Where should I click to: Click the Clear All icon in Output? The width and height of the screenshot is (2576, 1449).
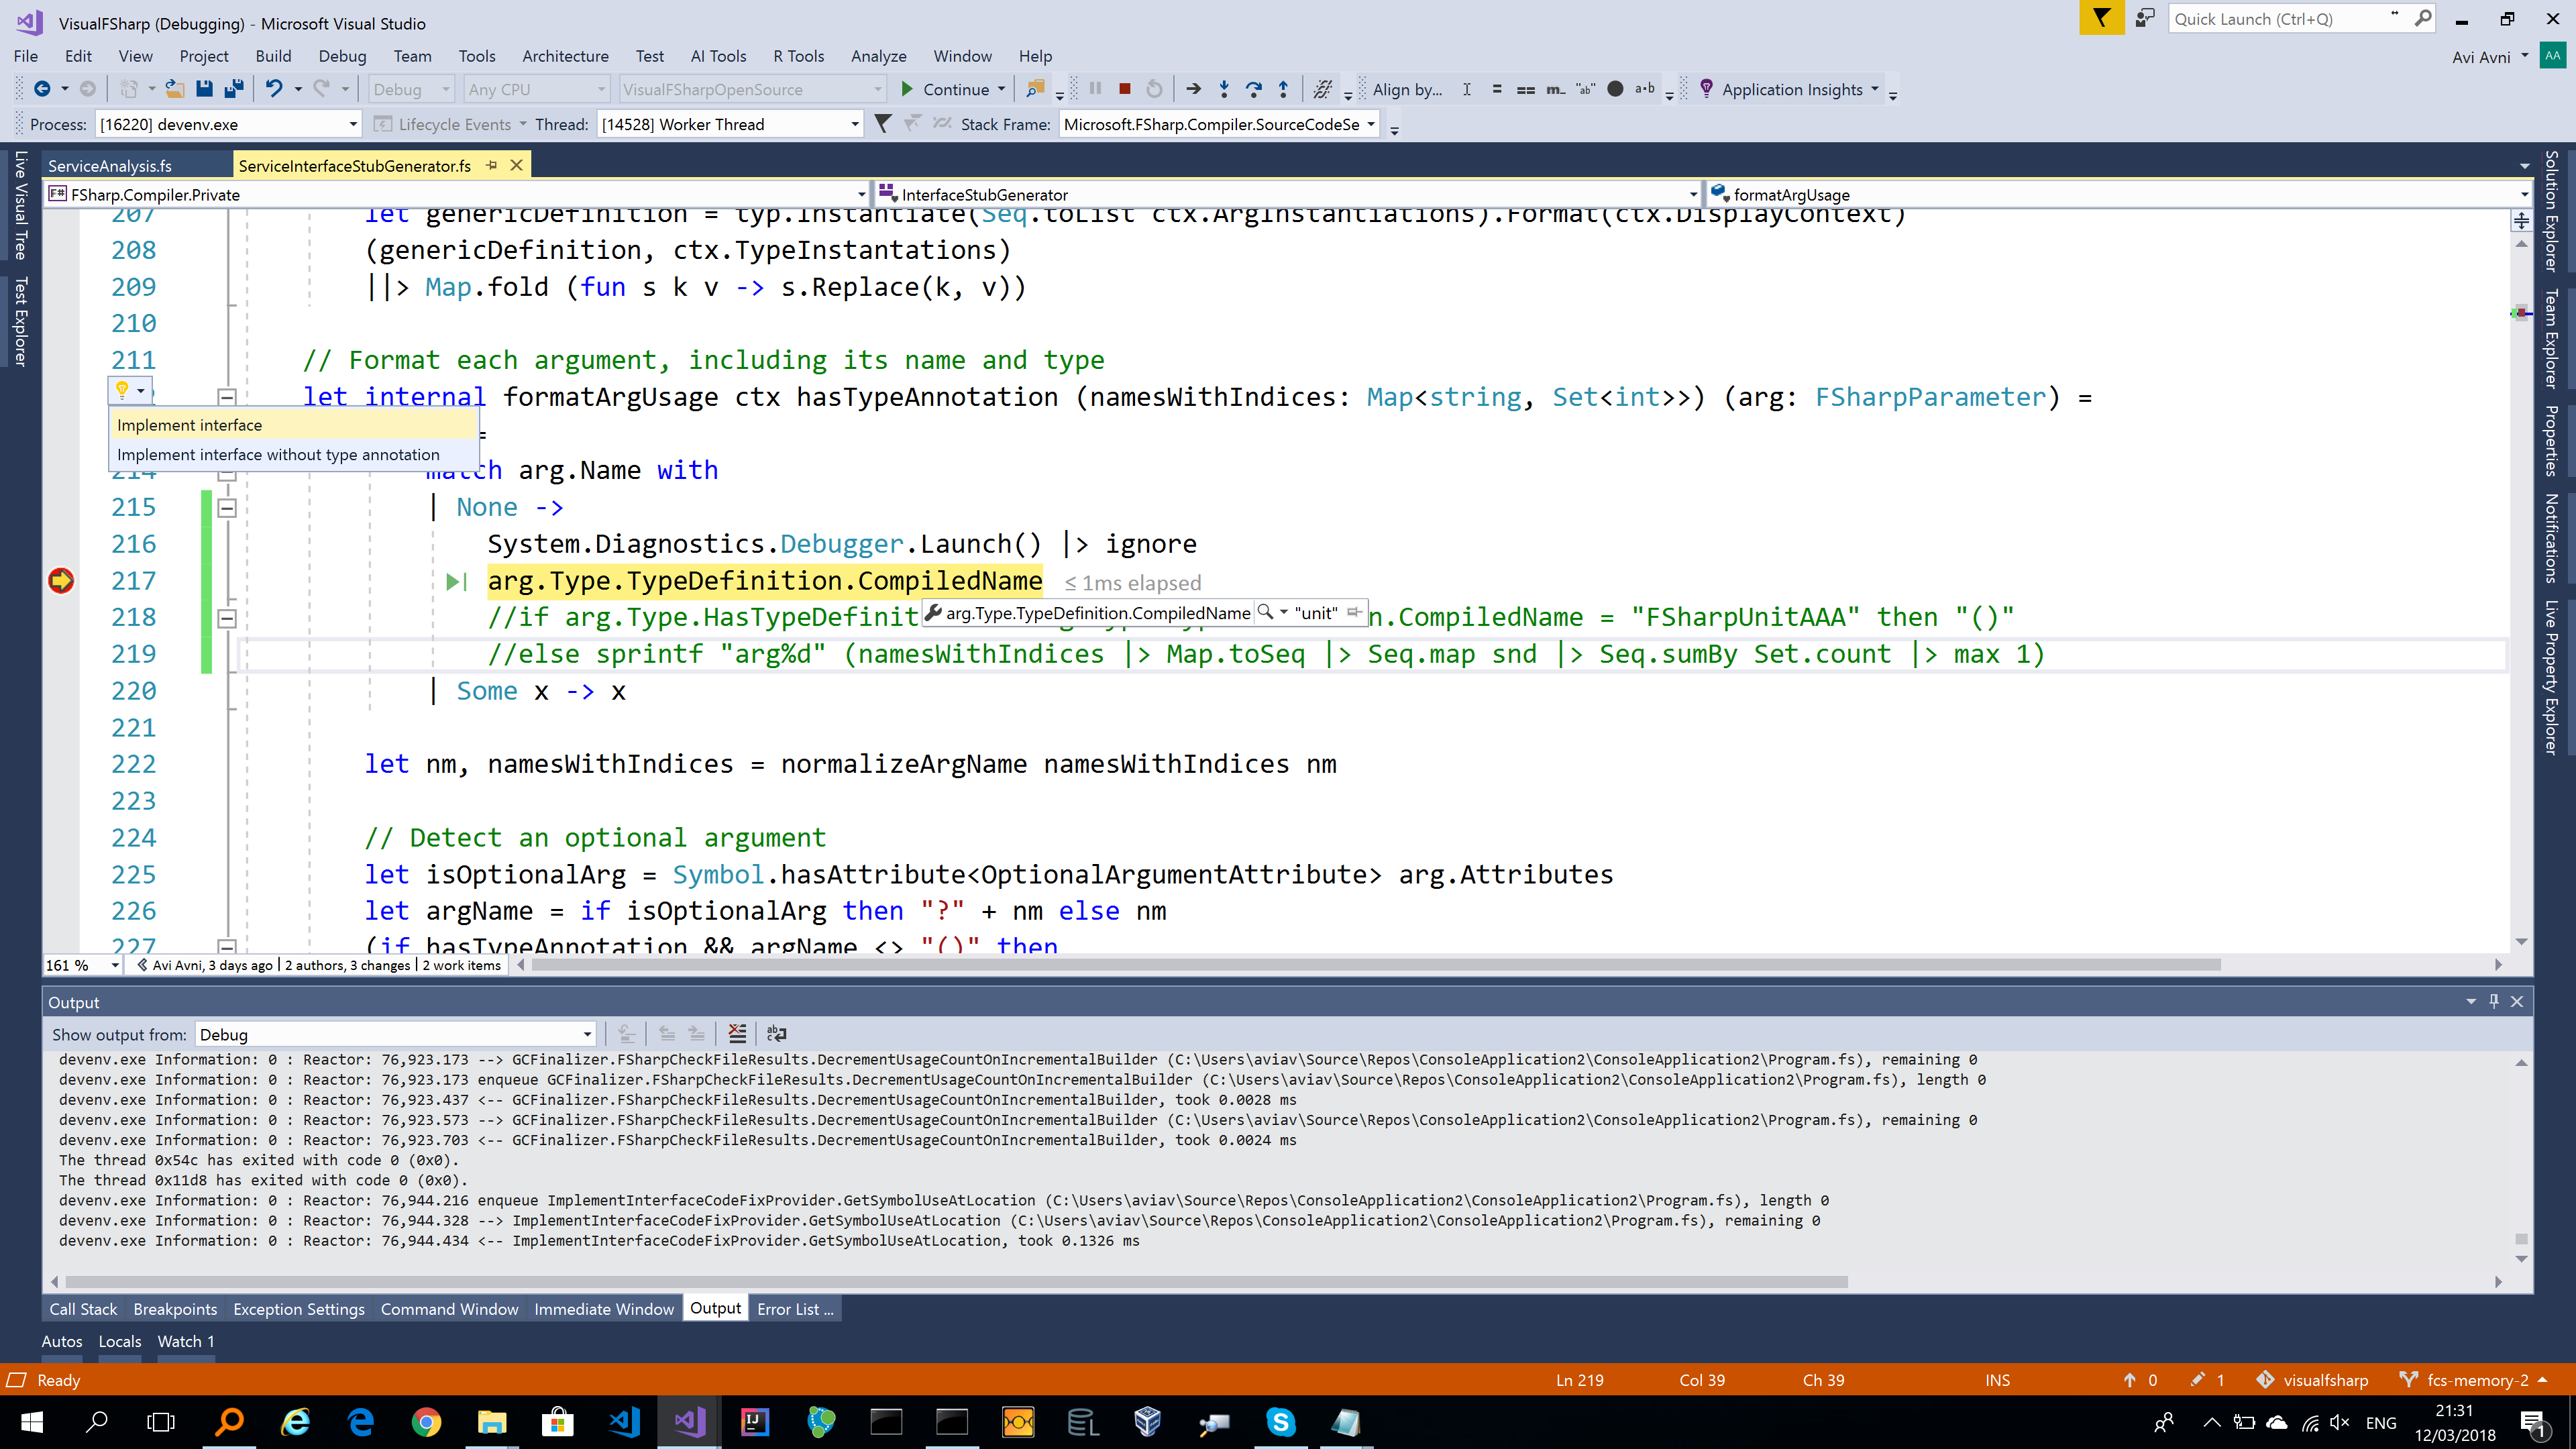point(737,1034)
